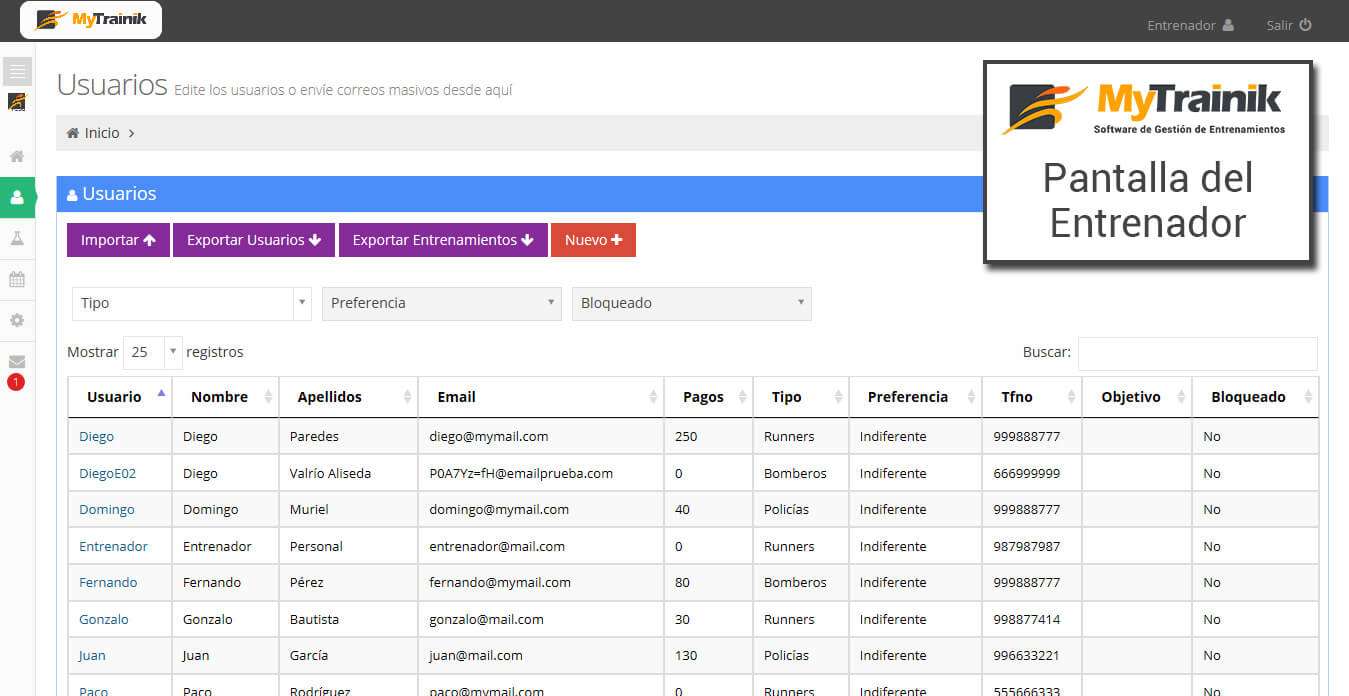Image resolution: width=1349 pixels, height=696 pixels.
Task: Click phone number 987987987
Action: point(1027,546)
